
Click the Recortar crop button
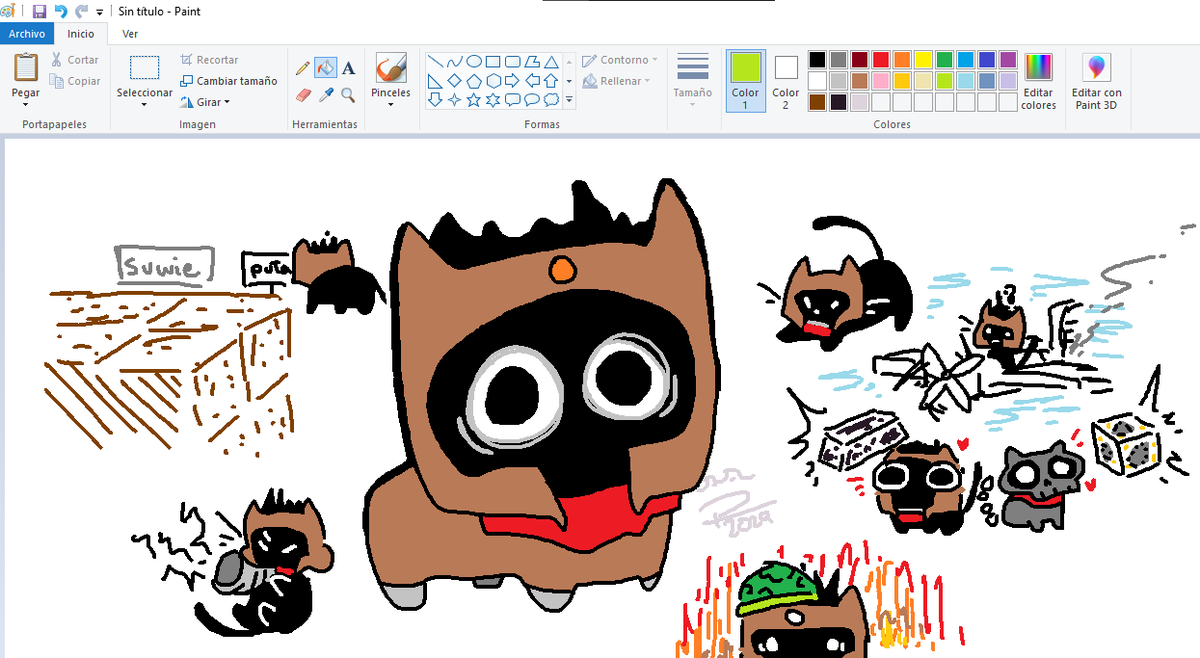point(209,60)
